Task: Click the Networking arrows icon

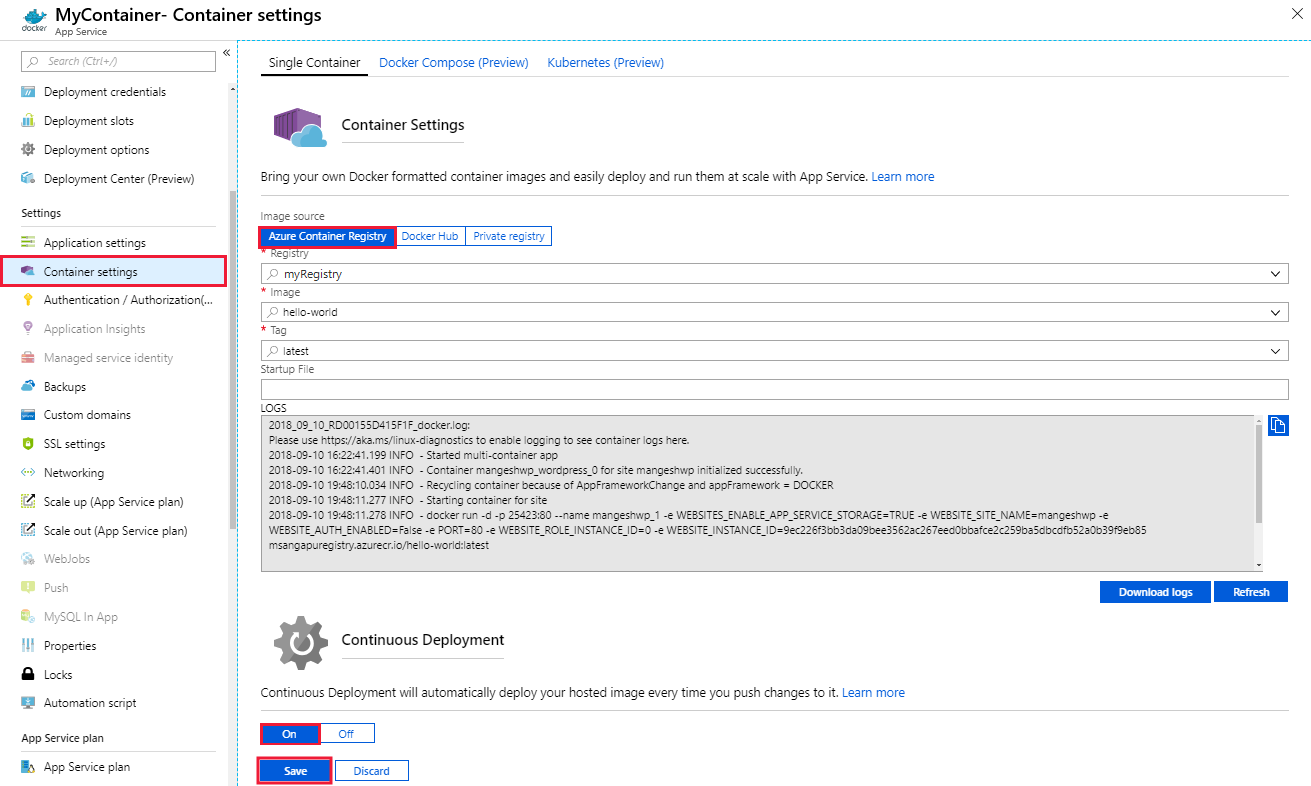Action: (x=28, y=473)
